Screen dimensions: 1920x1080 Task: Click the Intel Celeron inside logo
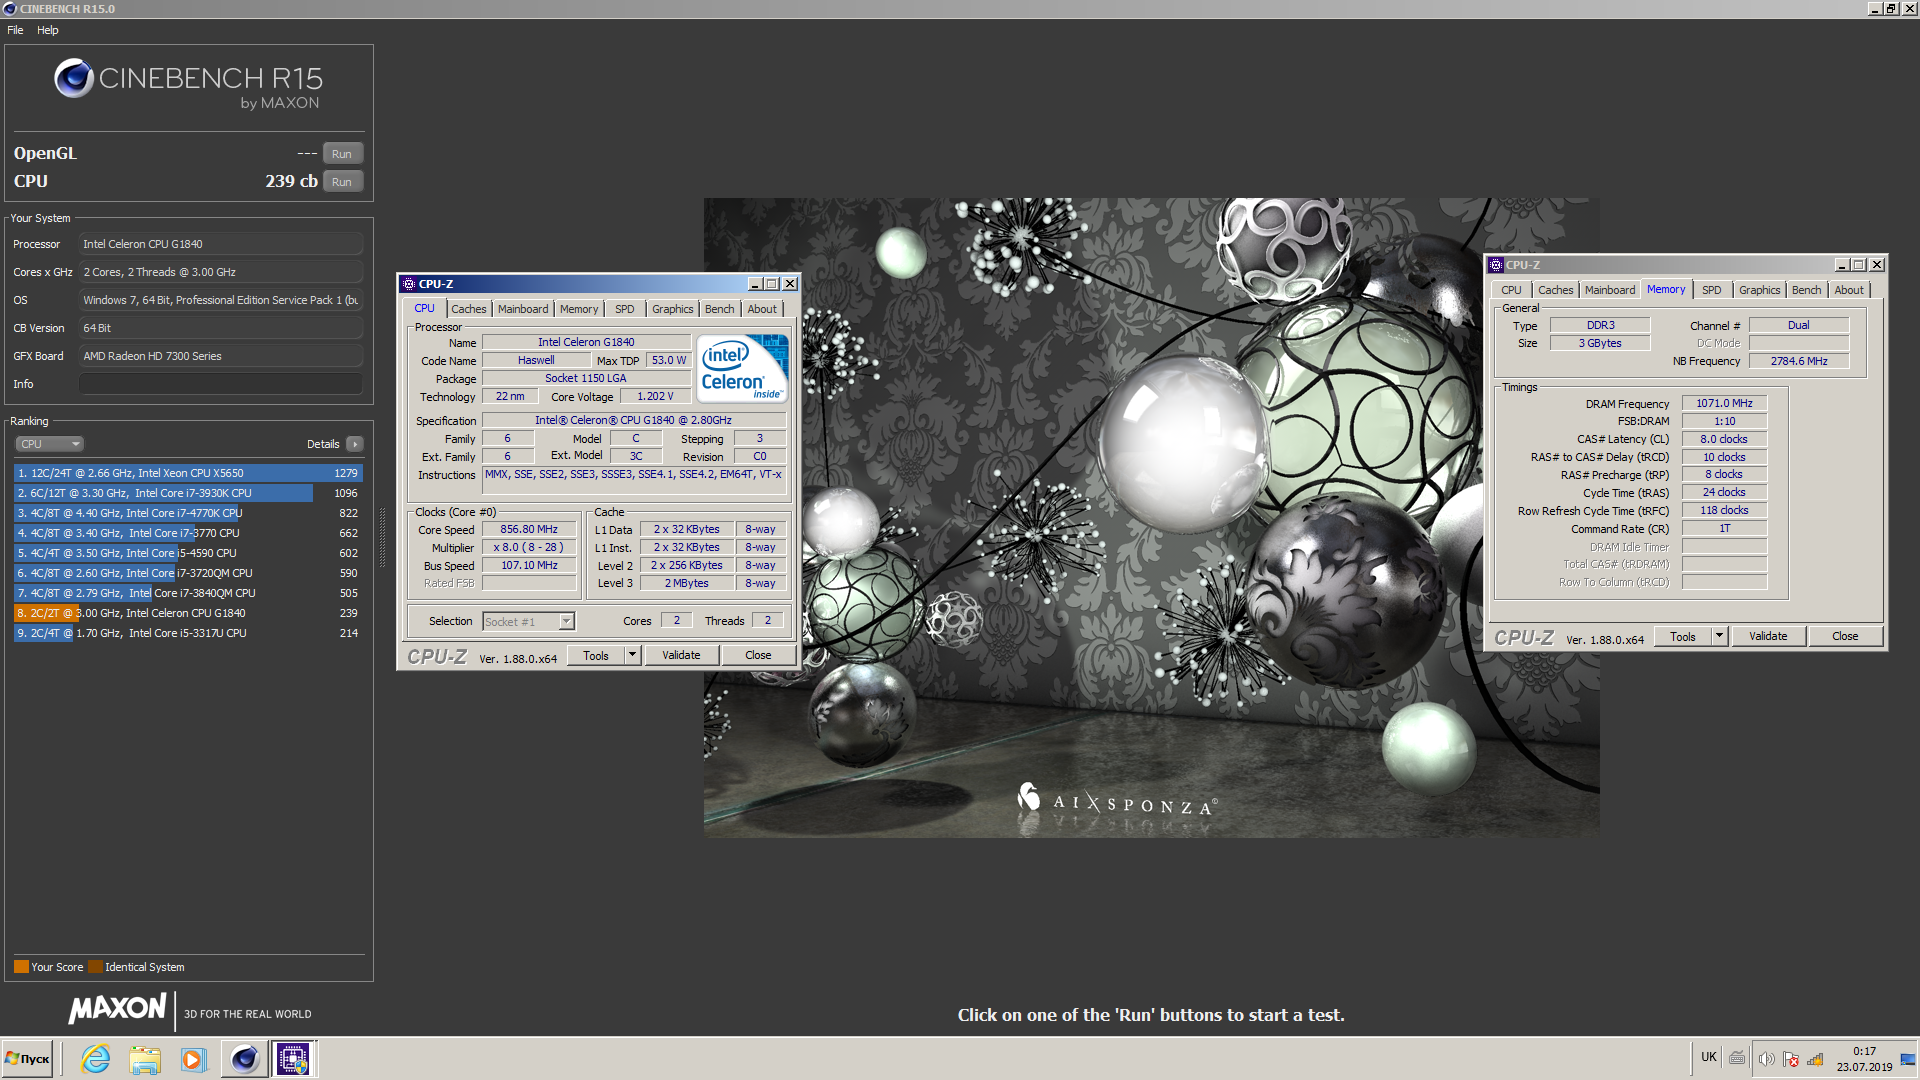pos(743,369)
